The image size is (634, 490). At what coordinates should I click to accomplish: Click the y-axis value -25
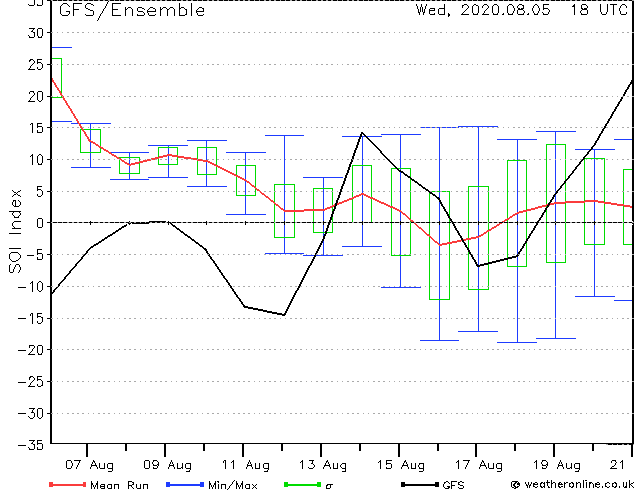(x=31, y=382)
